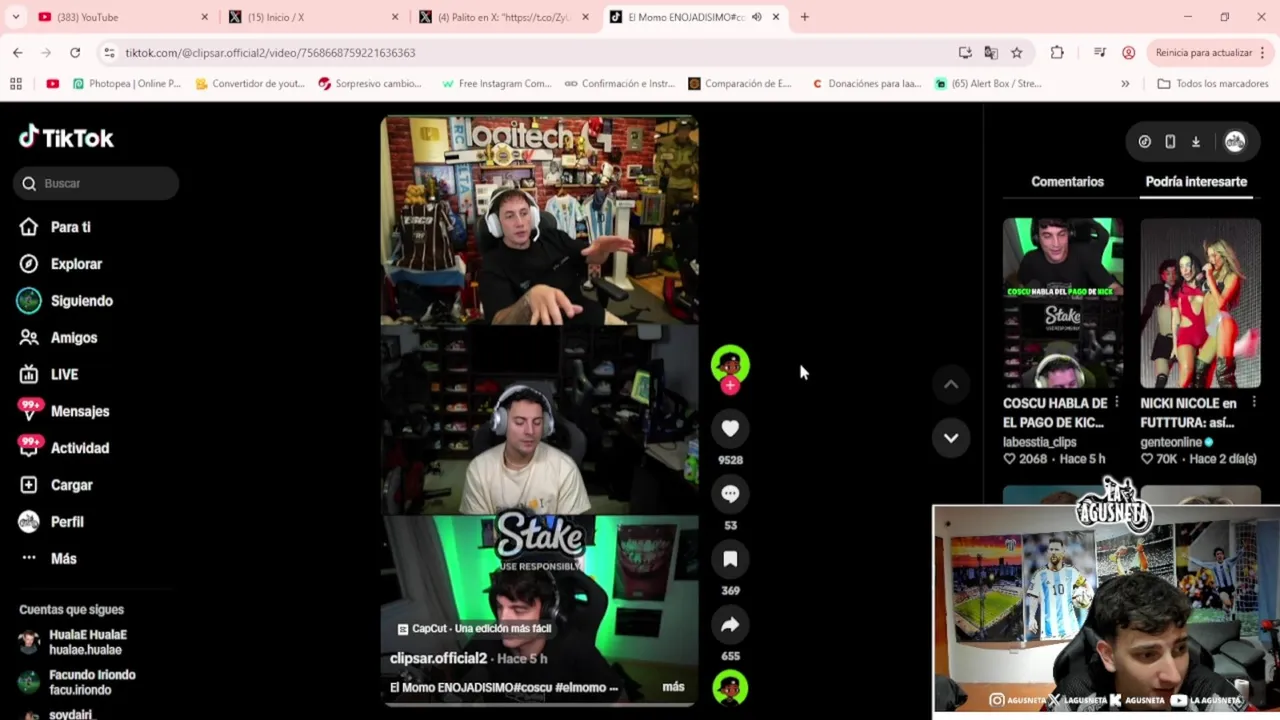Switch to the Podría interesarte tab
Viewport: 1280px width, 720px height.
pyautogui.click(x=1196, y=182)
